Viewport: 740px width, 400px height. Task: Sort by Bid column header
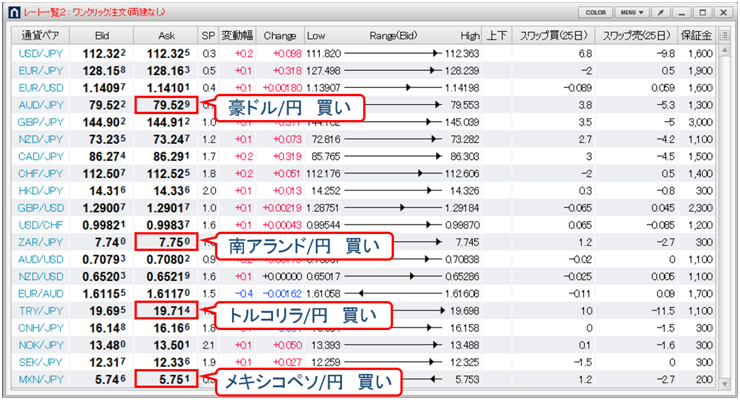(101, 35)
